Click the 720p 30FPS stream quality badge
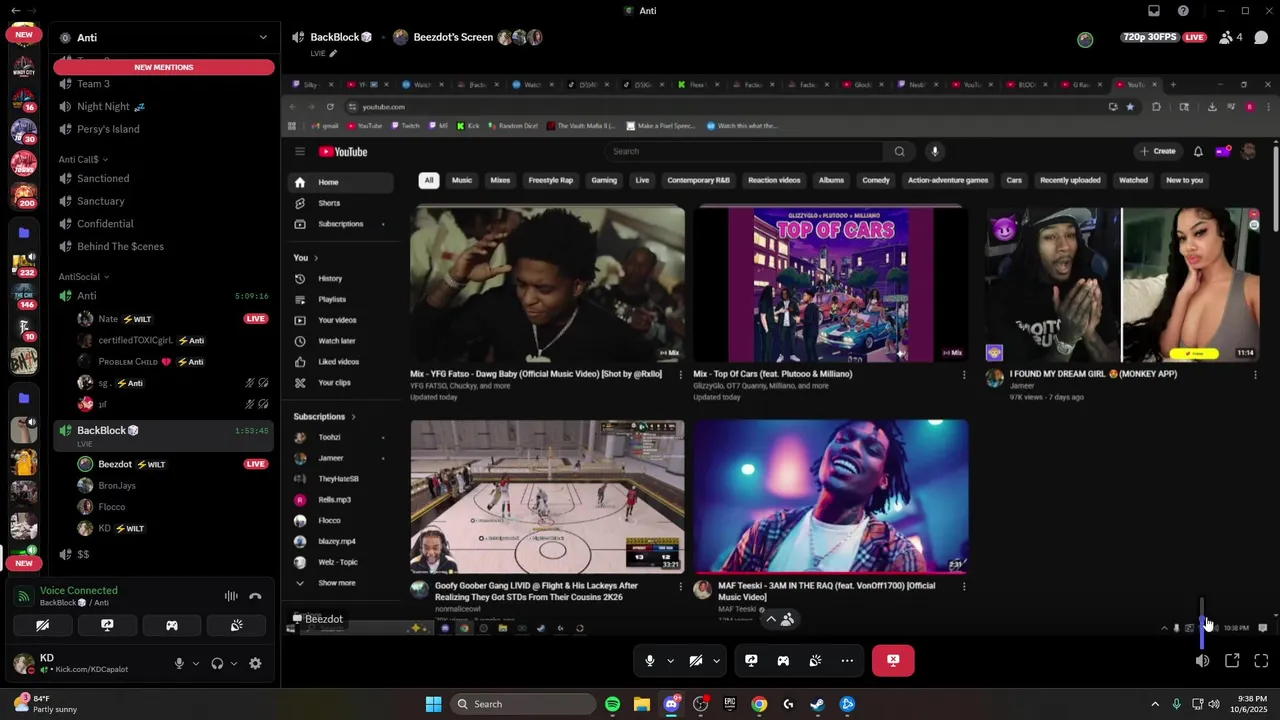This screenshot has width=1280, height=720. 1152,37
